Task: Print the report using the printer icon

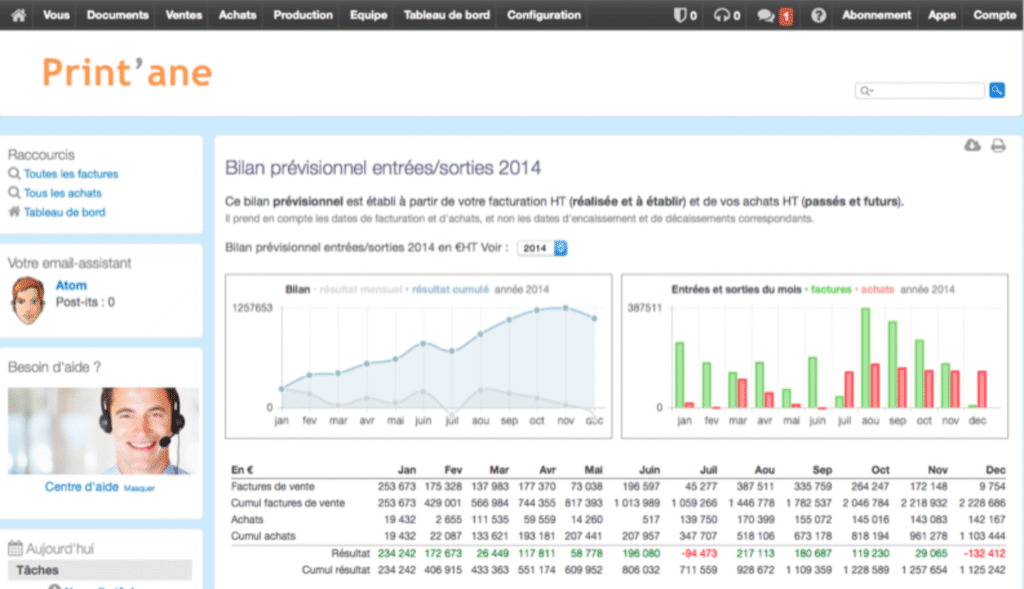Action: pyautogui.click(x=997, y=146)
